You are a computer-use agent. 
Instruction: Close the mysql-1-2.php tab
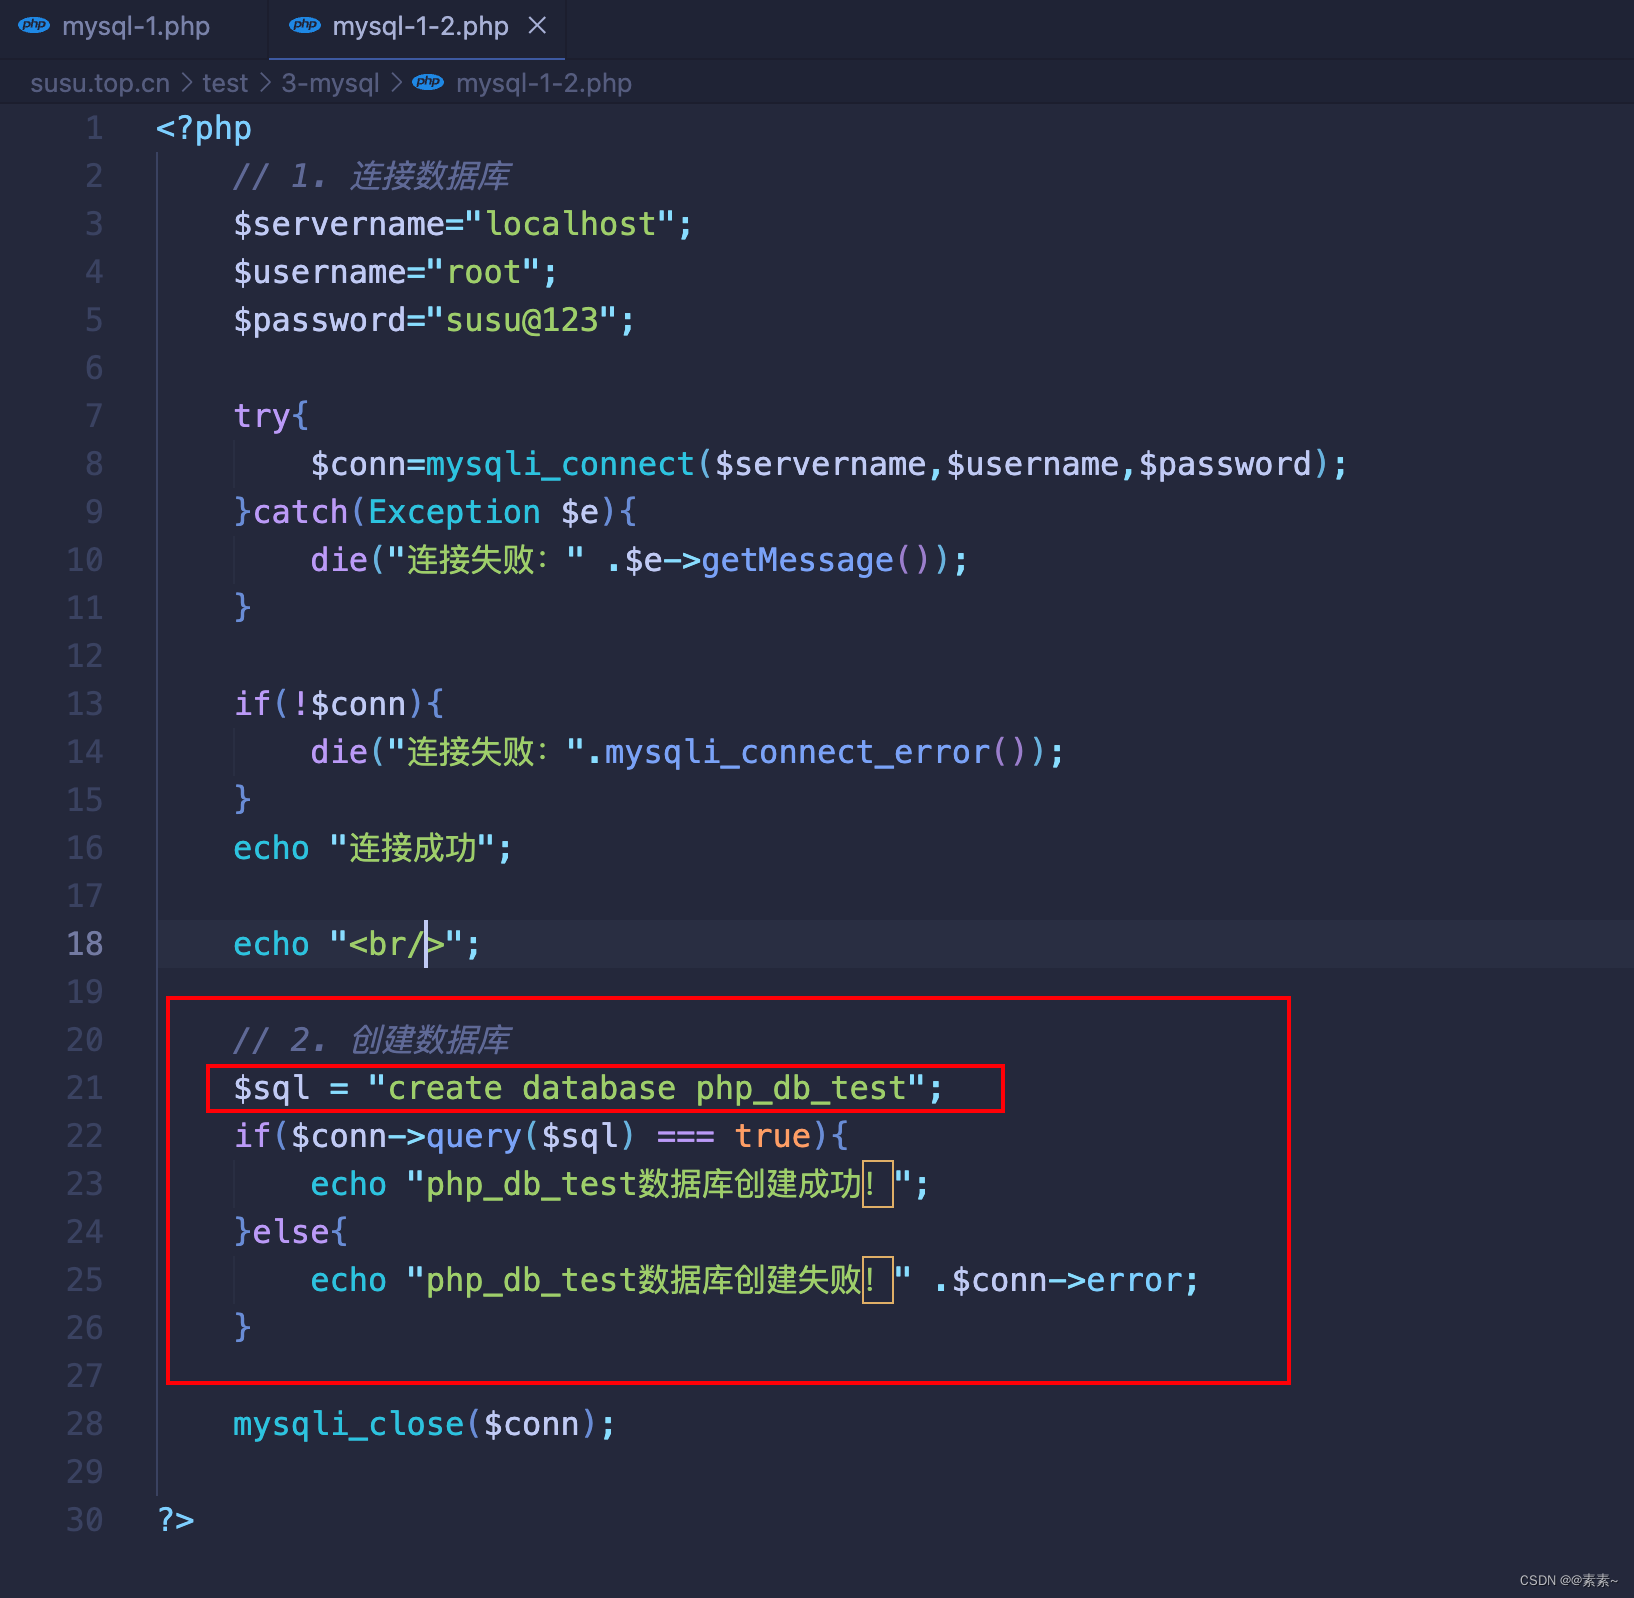click(538, 26)
